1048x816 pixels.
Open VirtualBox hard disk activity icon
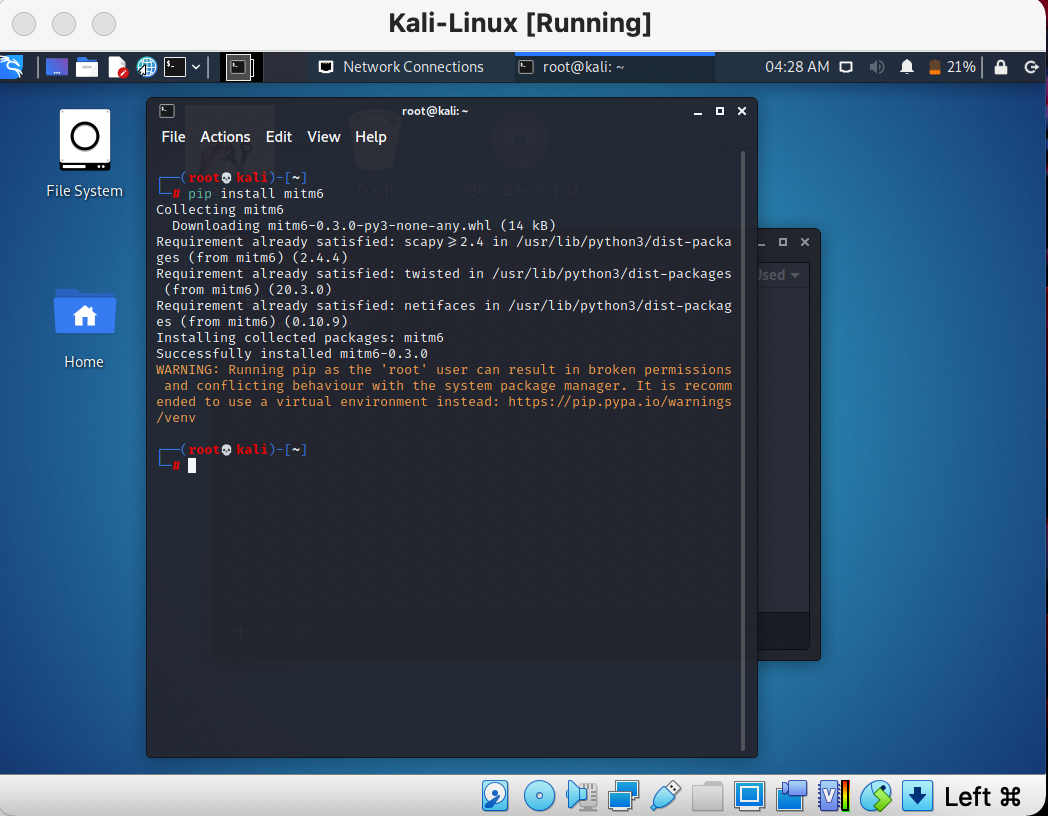coord(495,796)
